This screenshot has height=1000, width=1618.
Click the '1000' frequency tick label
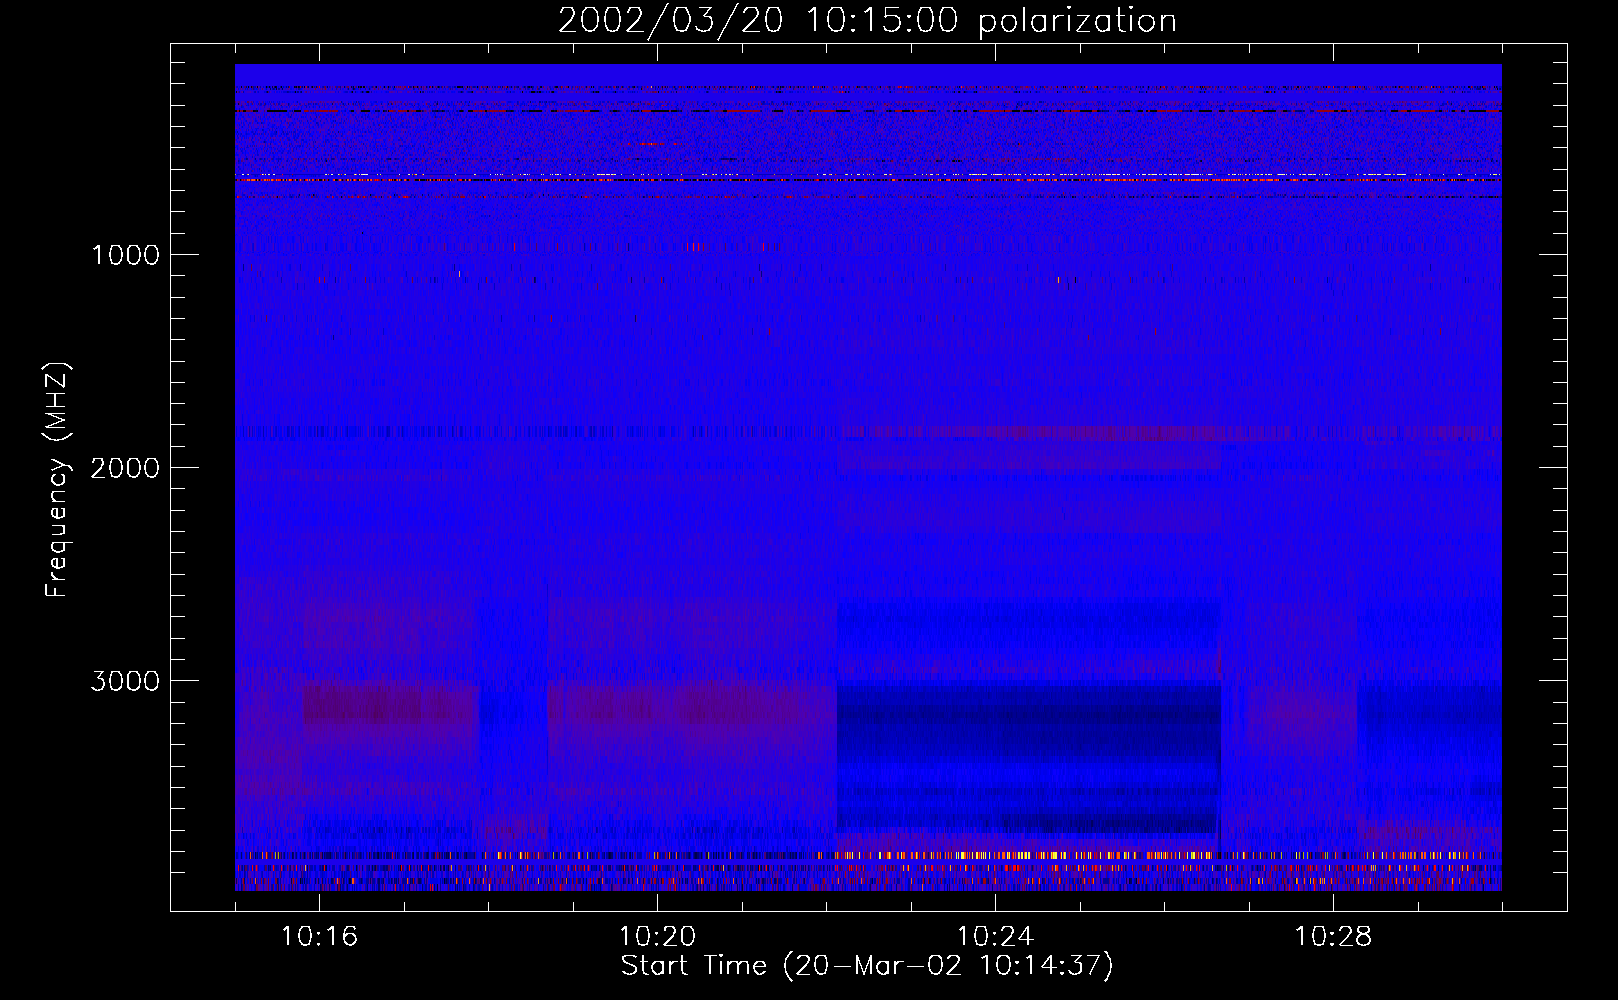tap(125, 255)
